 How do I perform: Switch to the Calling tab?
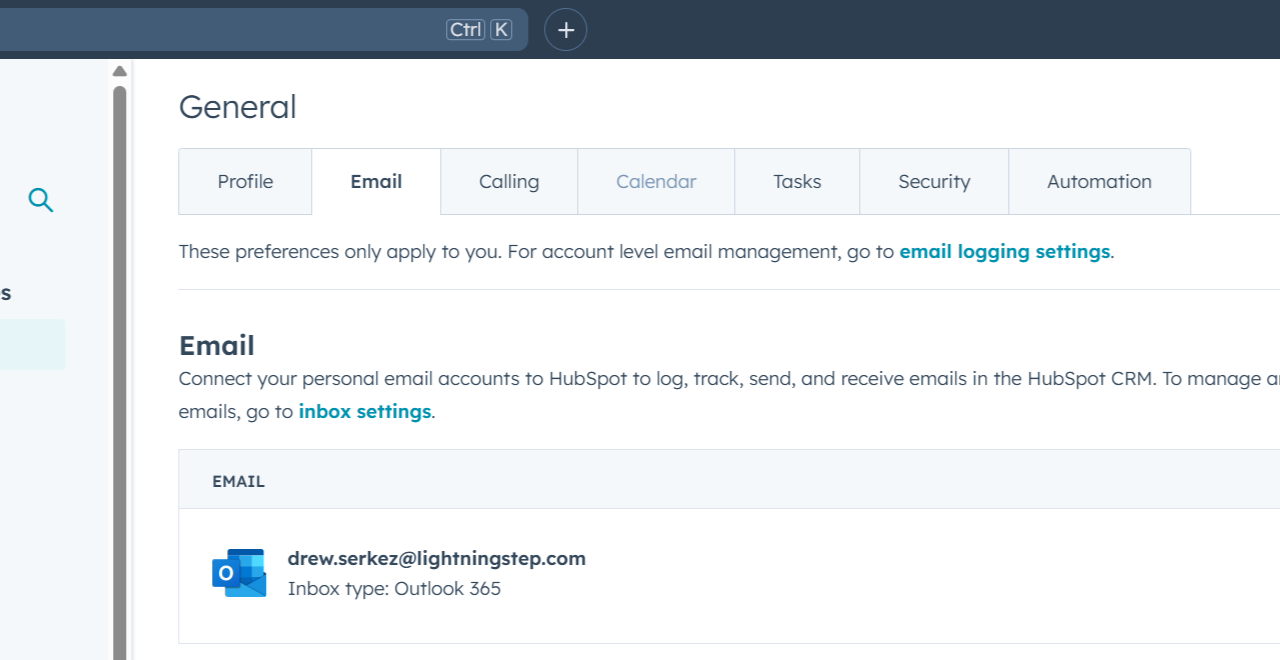(x=508, y=181)
